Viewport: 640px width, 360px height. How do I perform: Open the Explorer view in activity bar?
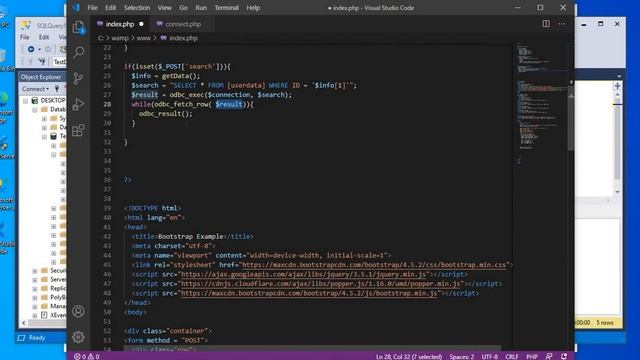(x=78, y=27)
